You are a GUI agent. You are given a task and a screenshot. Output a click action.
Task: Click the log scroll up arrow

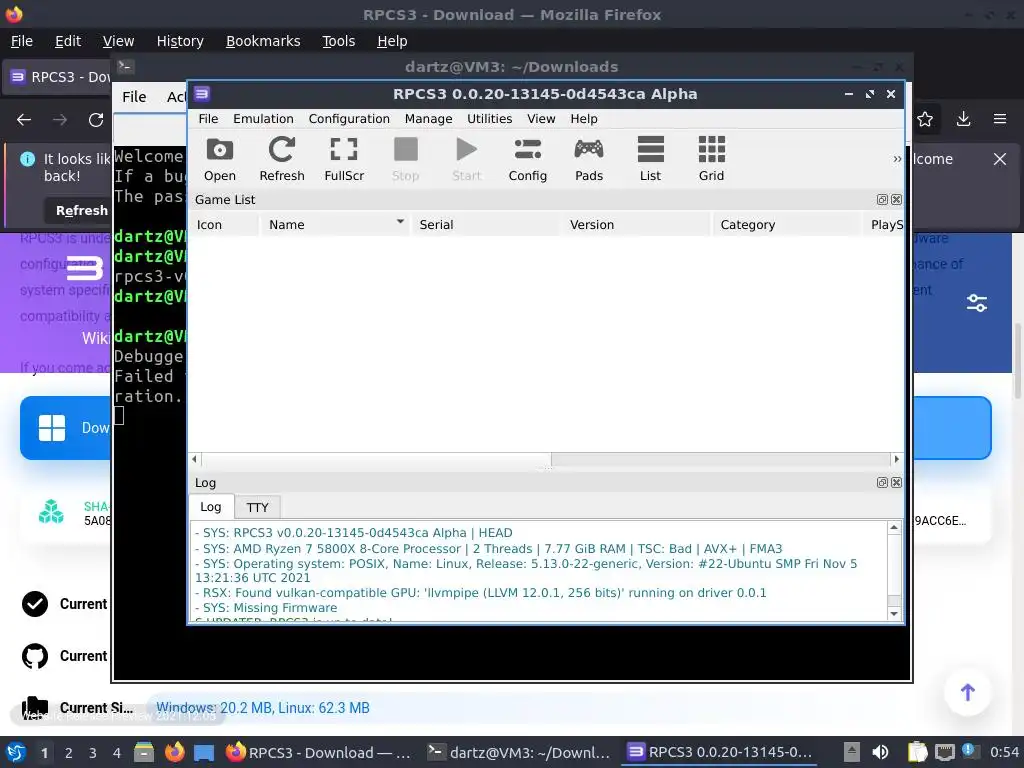pyautogui.click(x=894, y=527)
